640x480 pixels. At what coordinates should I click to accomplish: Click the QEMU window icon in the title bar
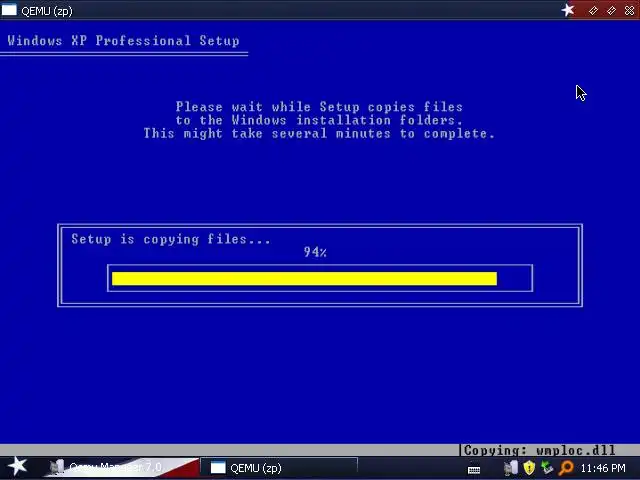pos(9,9)
